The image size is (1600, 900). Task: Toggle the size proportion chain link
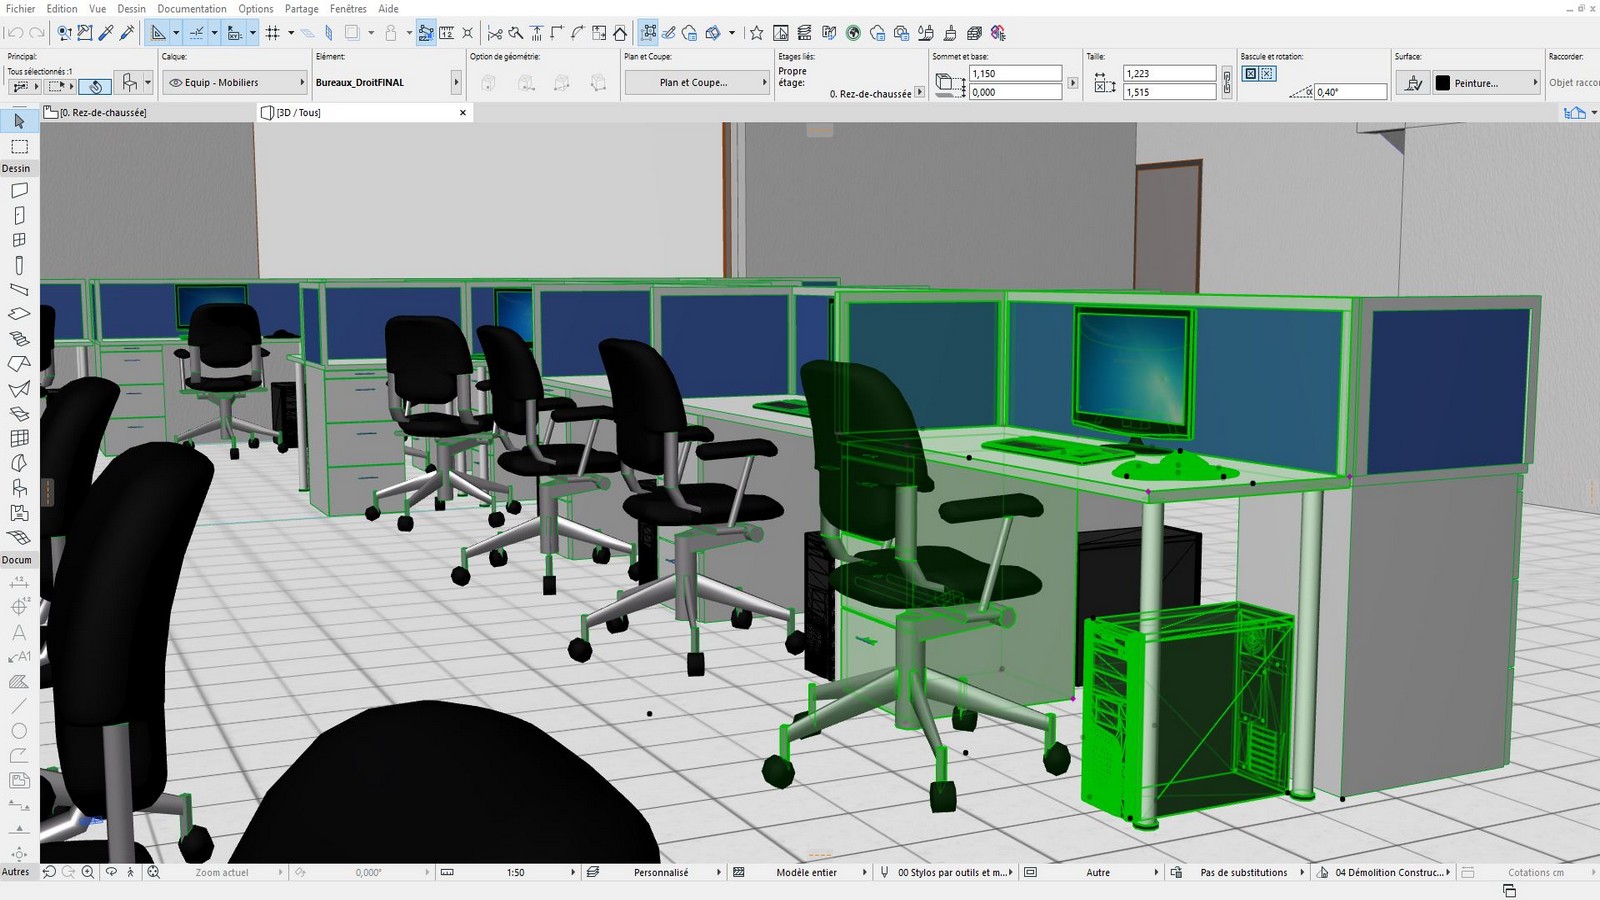1227,82
